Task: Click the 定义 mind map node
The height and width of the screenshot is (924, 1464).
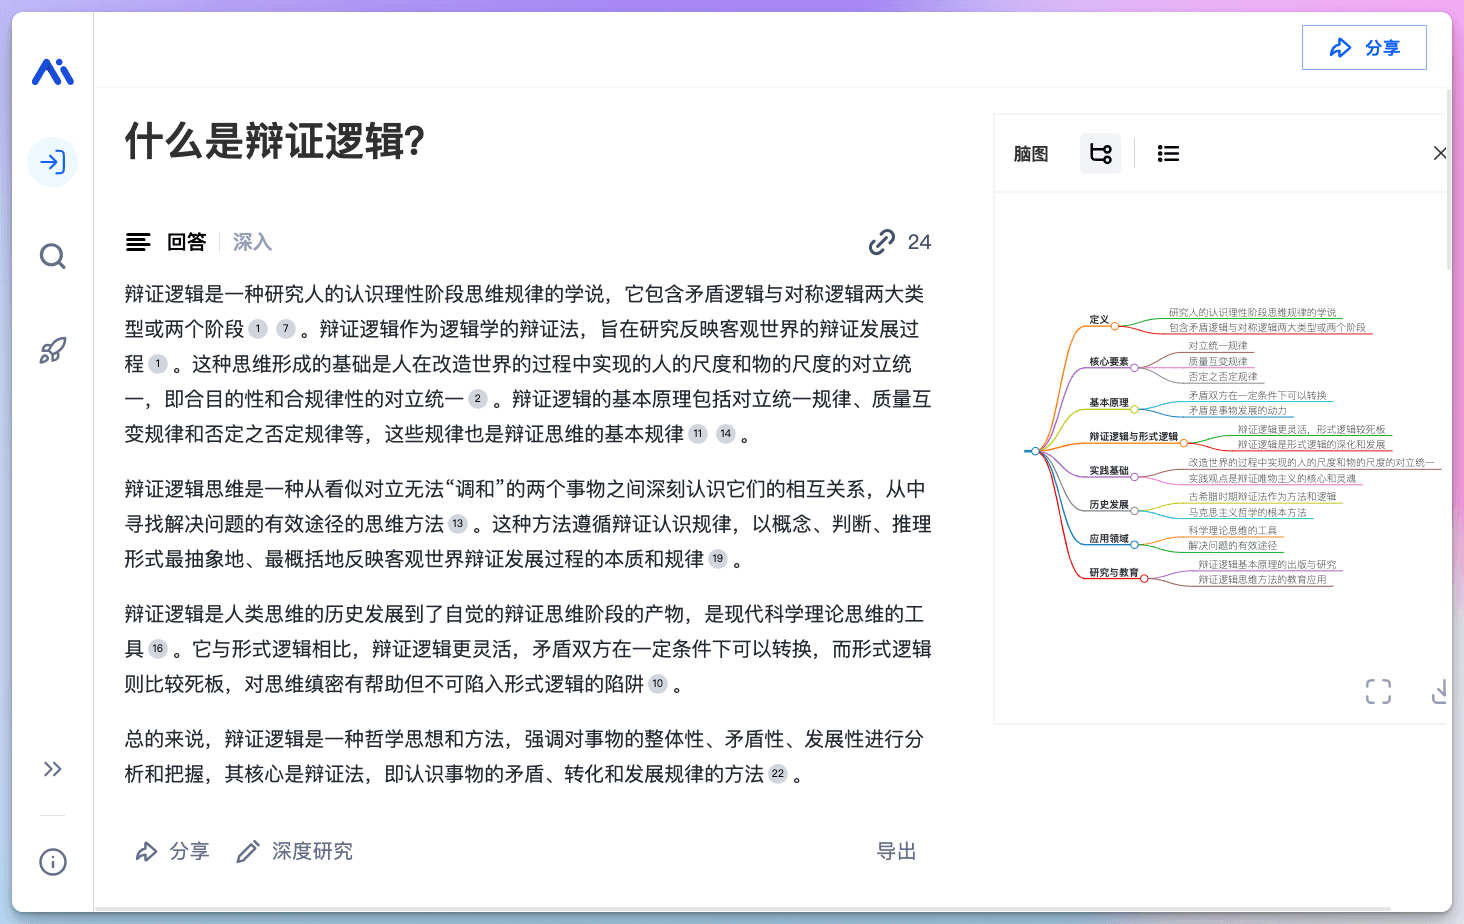Action: [1099, 320]
